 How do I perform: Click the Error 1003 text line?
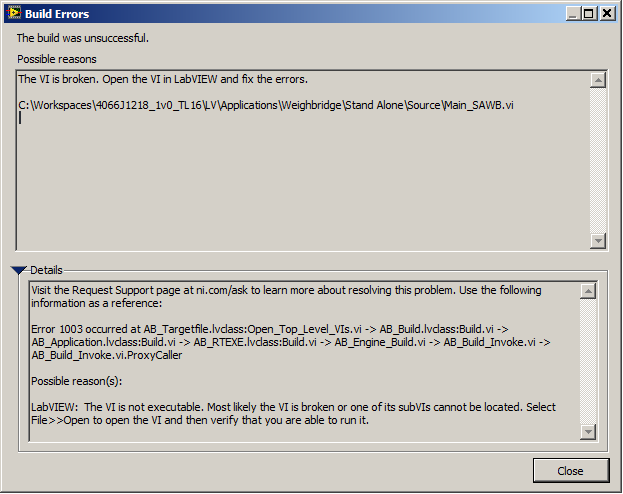click(270, 329)
